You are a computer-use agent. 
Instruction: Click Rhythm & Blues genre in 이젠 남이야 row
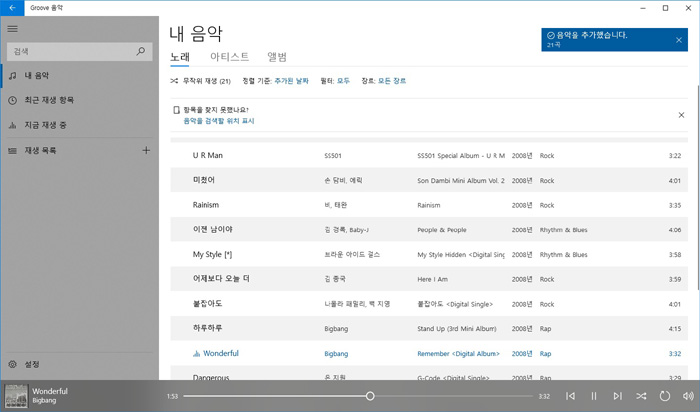point(563,230)
